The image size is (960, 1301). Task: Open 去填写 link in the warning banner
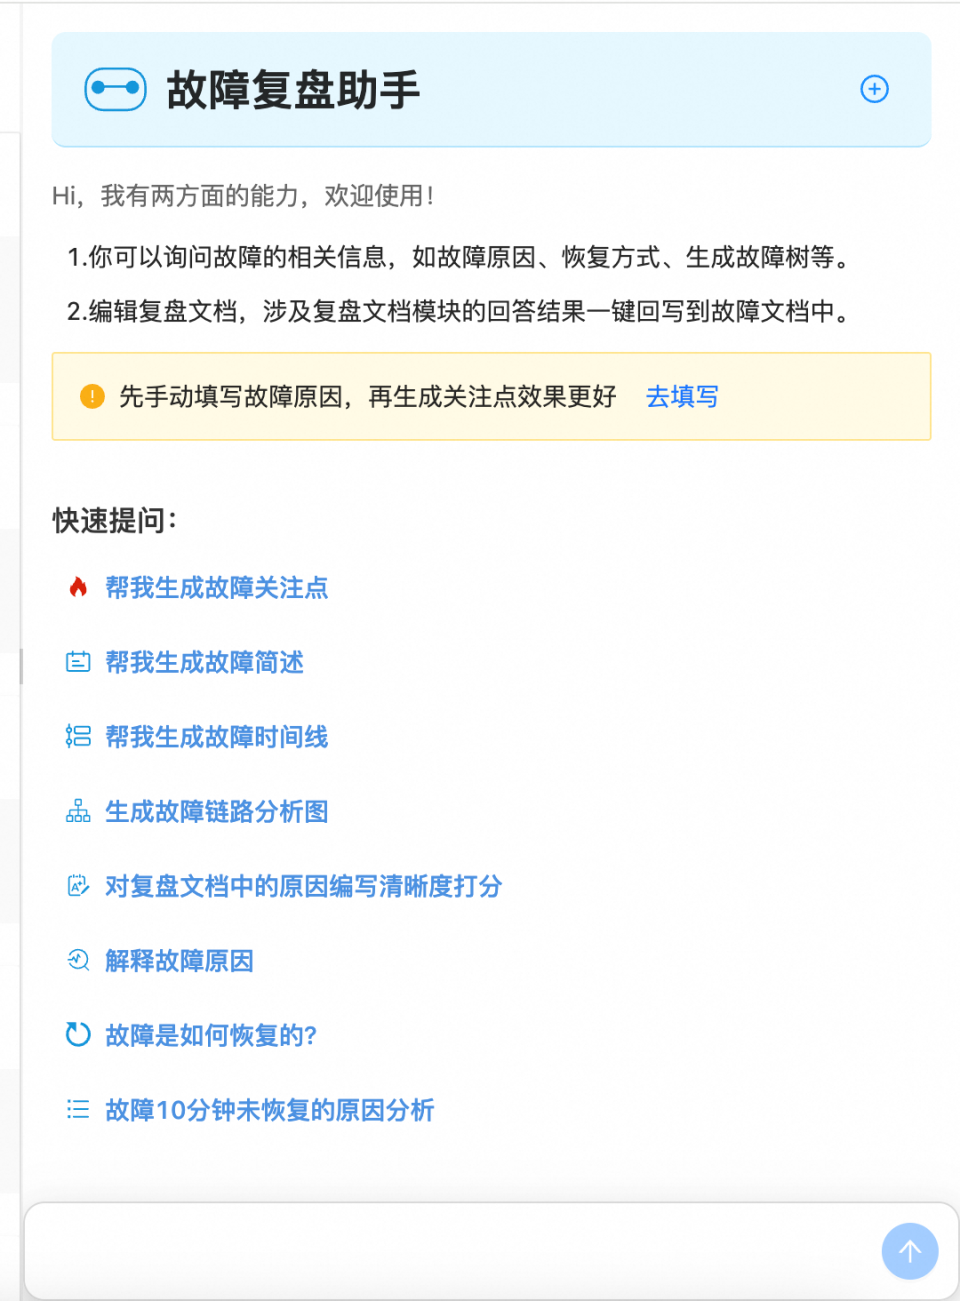point(681,397)
